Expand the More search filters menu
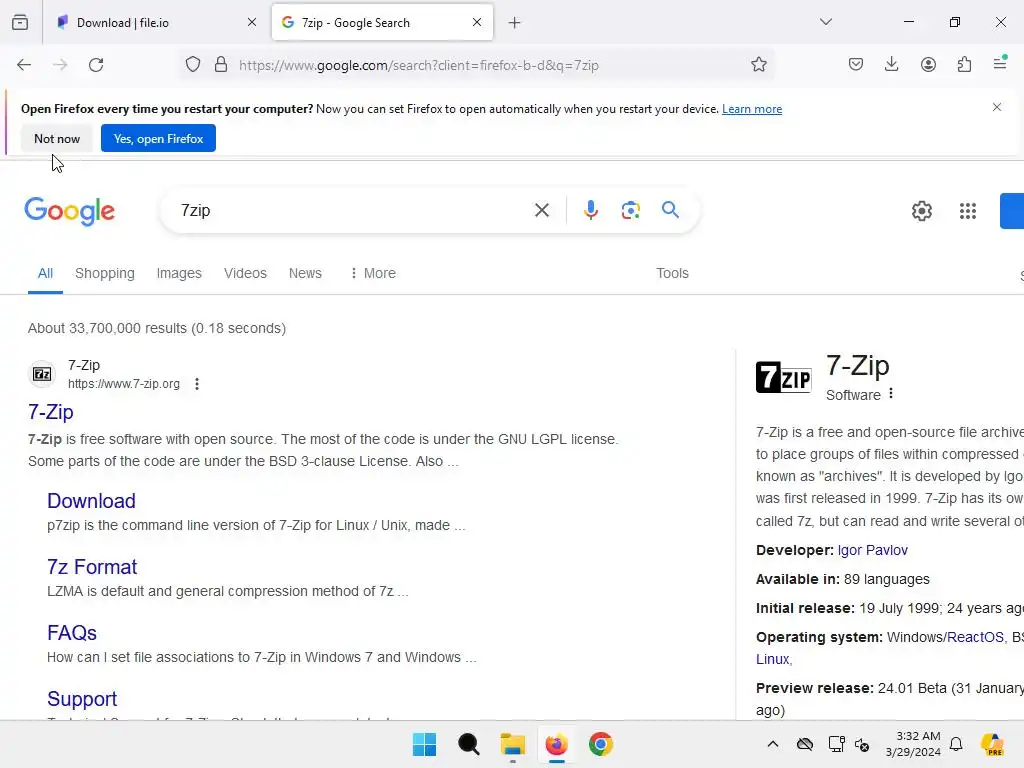 (x=373, y=273)
